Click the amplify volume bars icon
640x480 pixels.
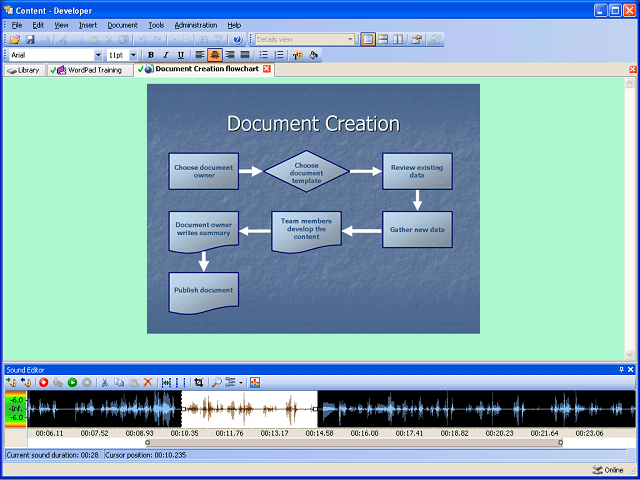(255, 382)
